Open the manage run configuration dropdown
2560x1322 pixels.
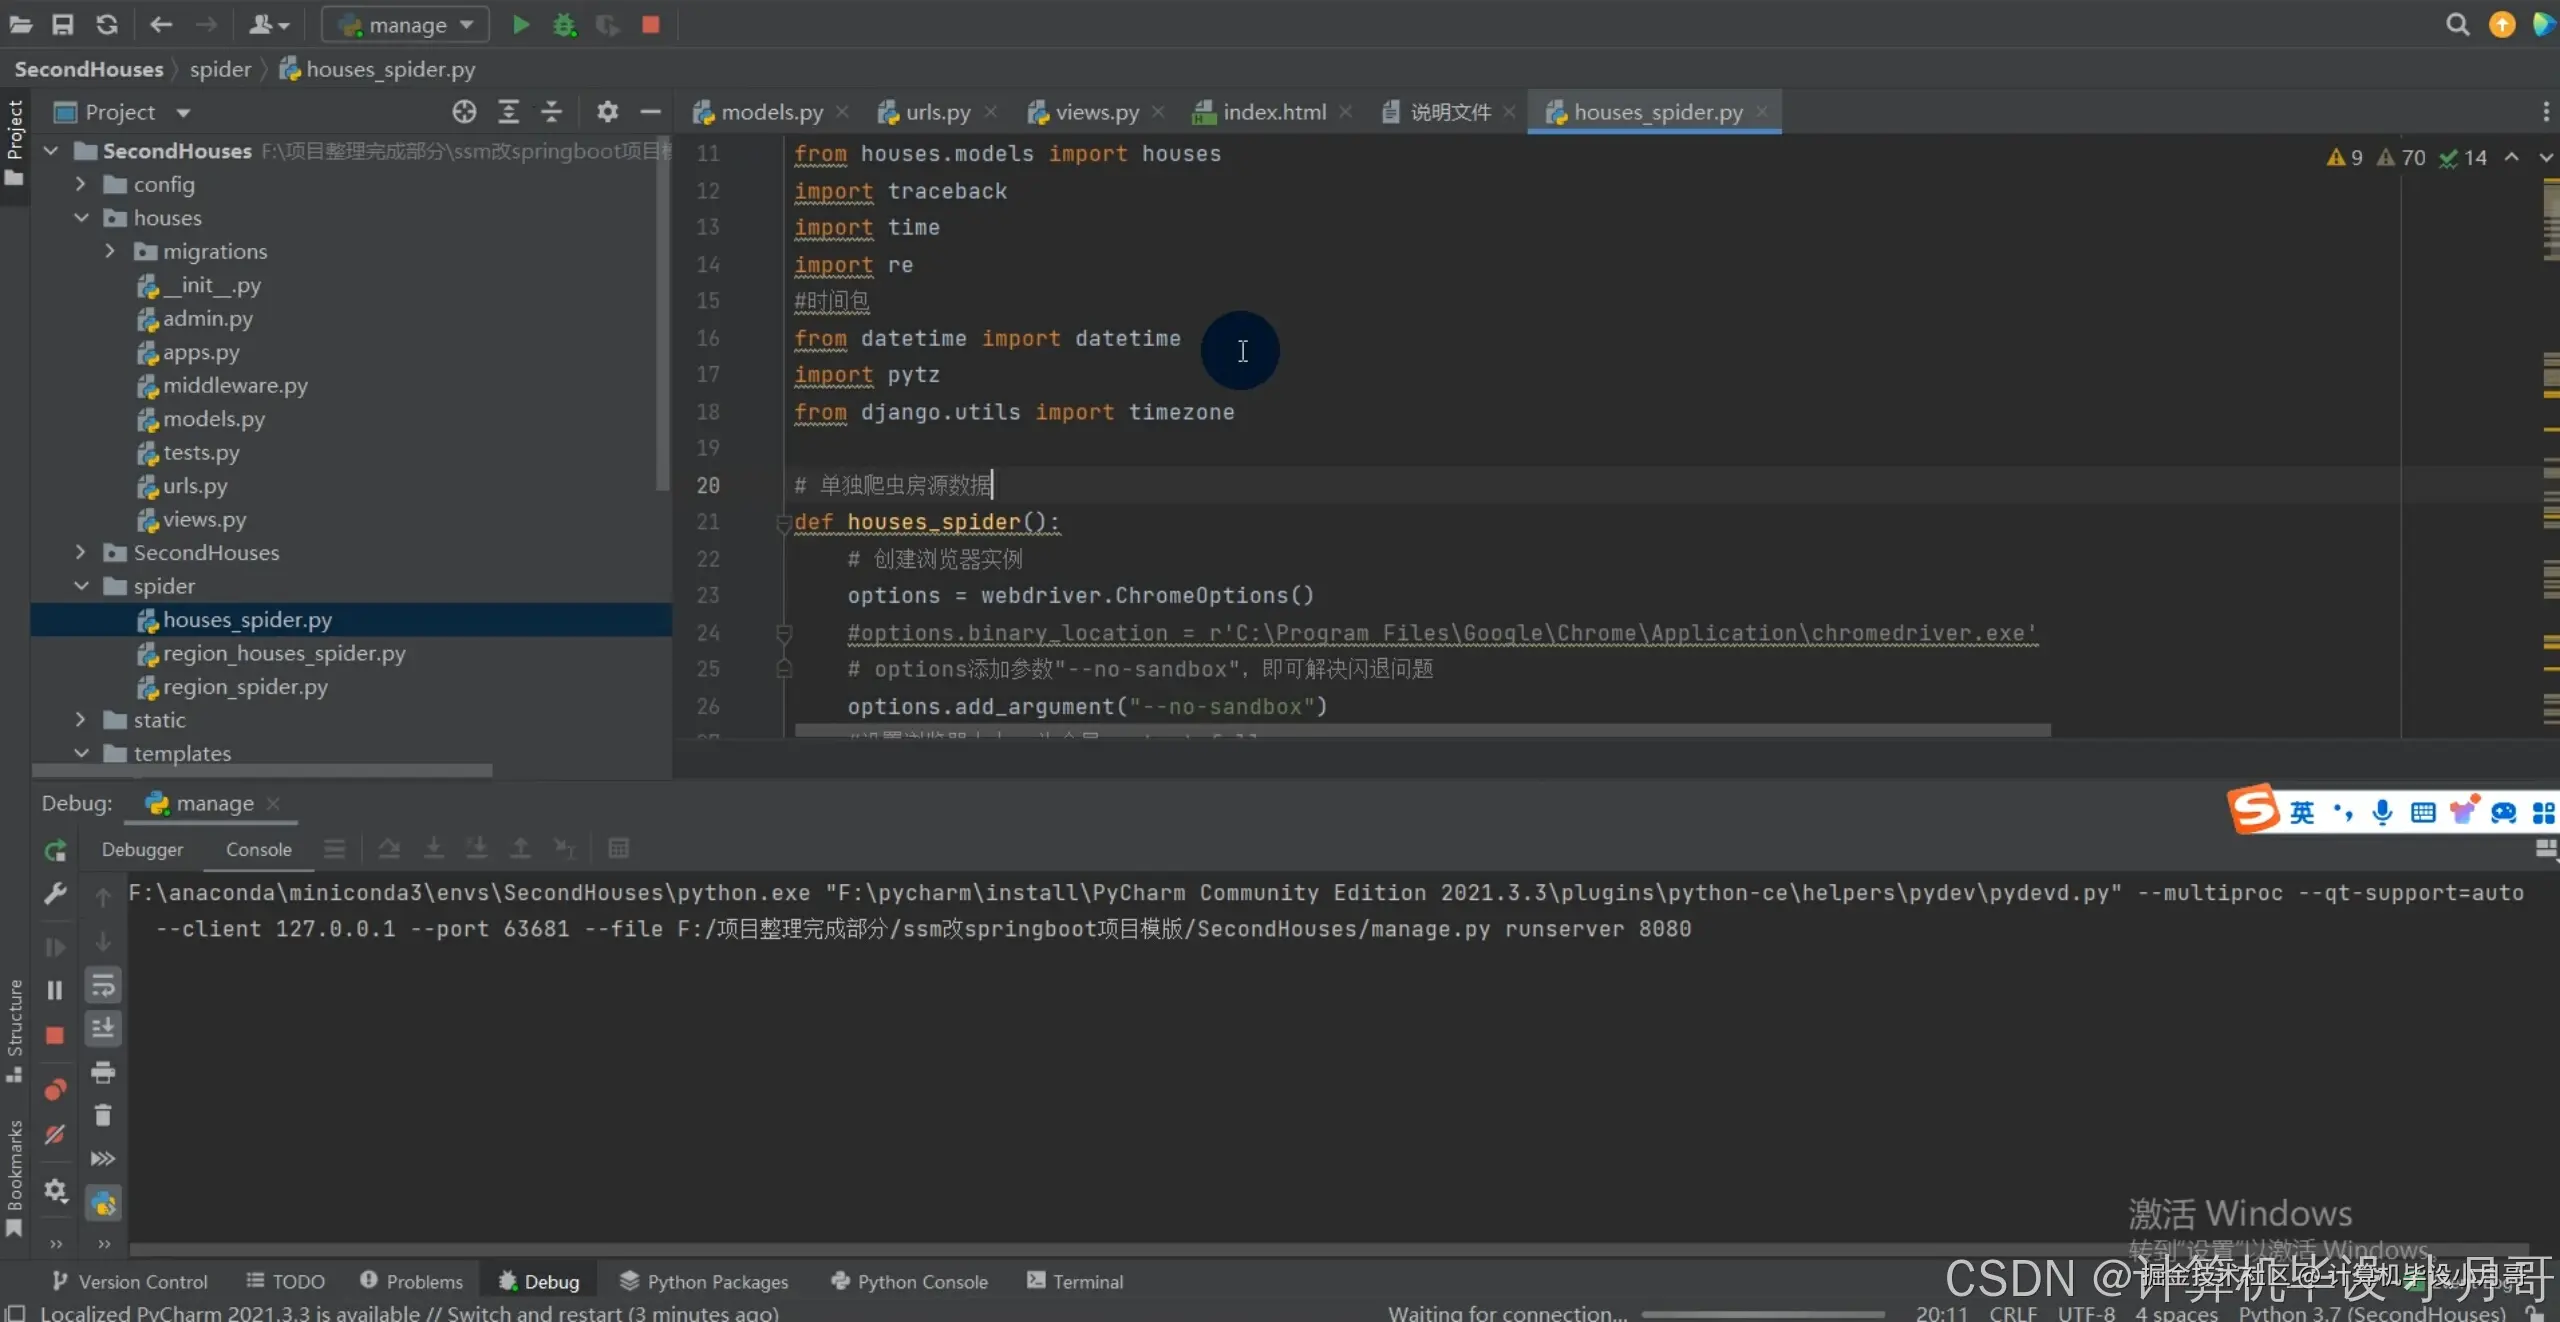click(405, 25)
